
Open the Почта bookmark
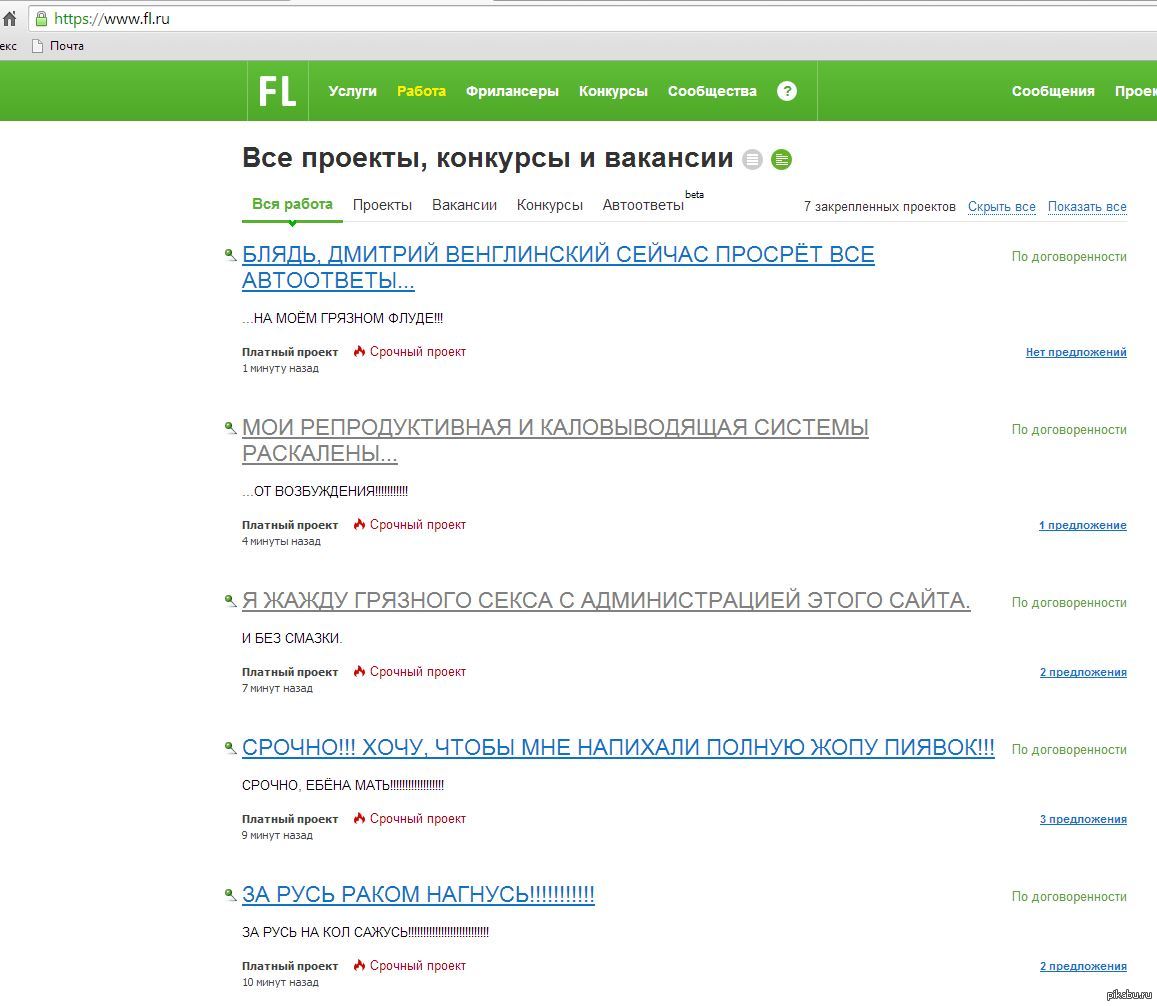[58, 46]
